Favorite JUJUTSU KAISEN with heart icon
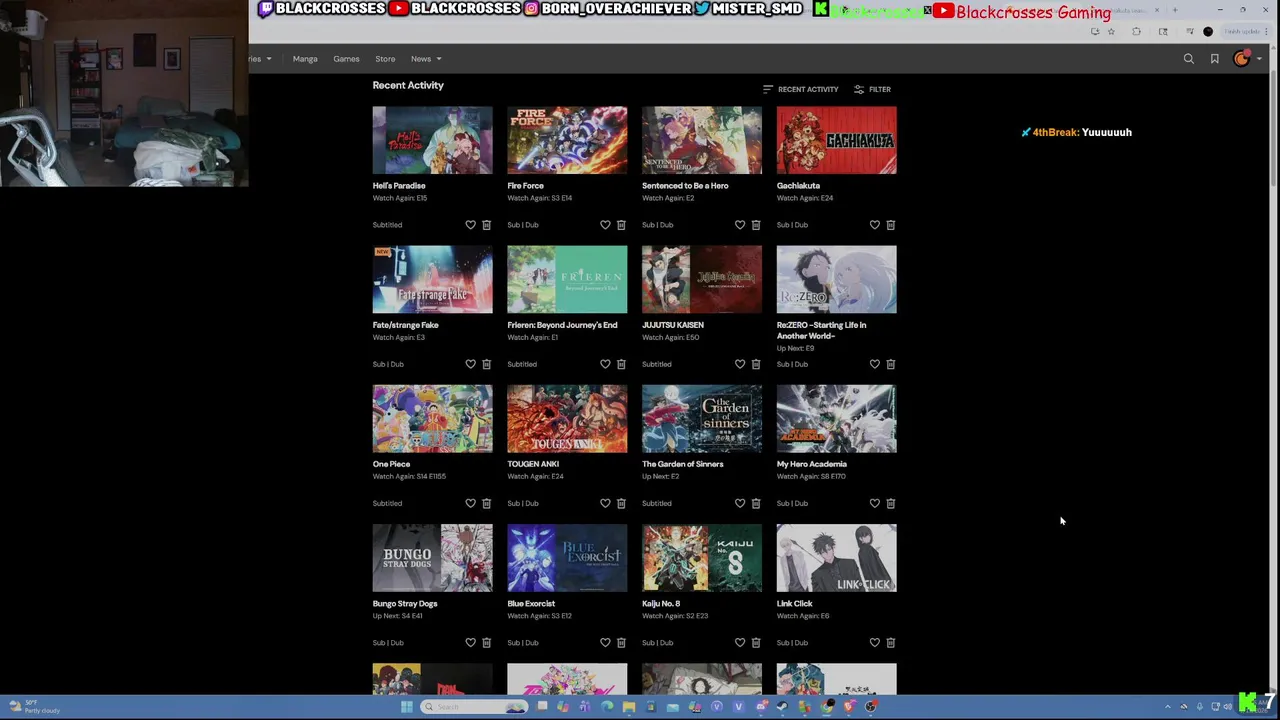The height and width of the screenshot is (720, 1280). pos(740,364)
